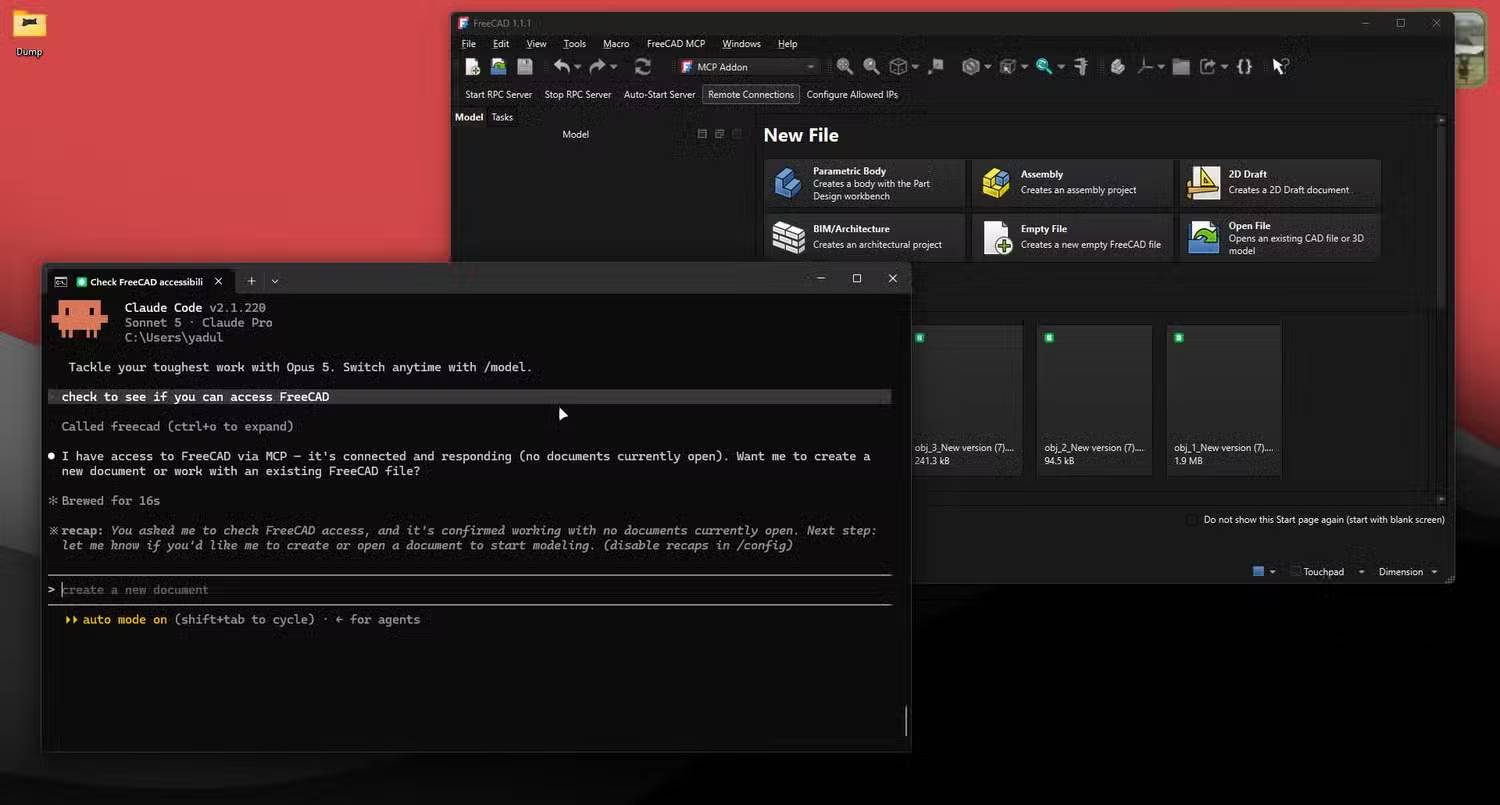The height and width of the screenshot is (805, 1500).
Task: Refresh the document with the recompute icon
Action: tap(643, 67)
